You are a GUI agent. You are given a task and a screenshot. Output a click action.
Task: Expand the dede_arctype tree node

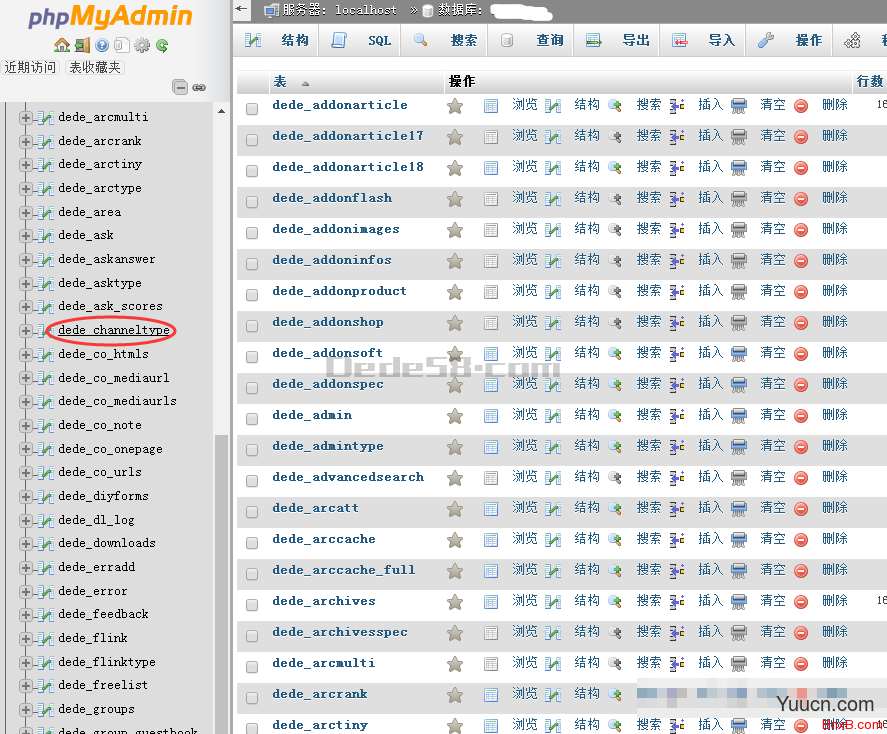tap(25, 189)
